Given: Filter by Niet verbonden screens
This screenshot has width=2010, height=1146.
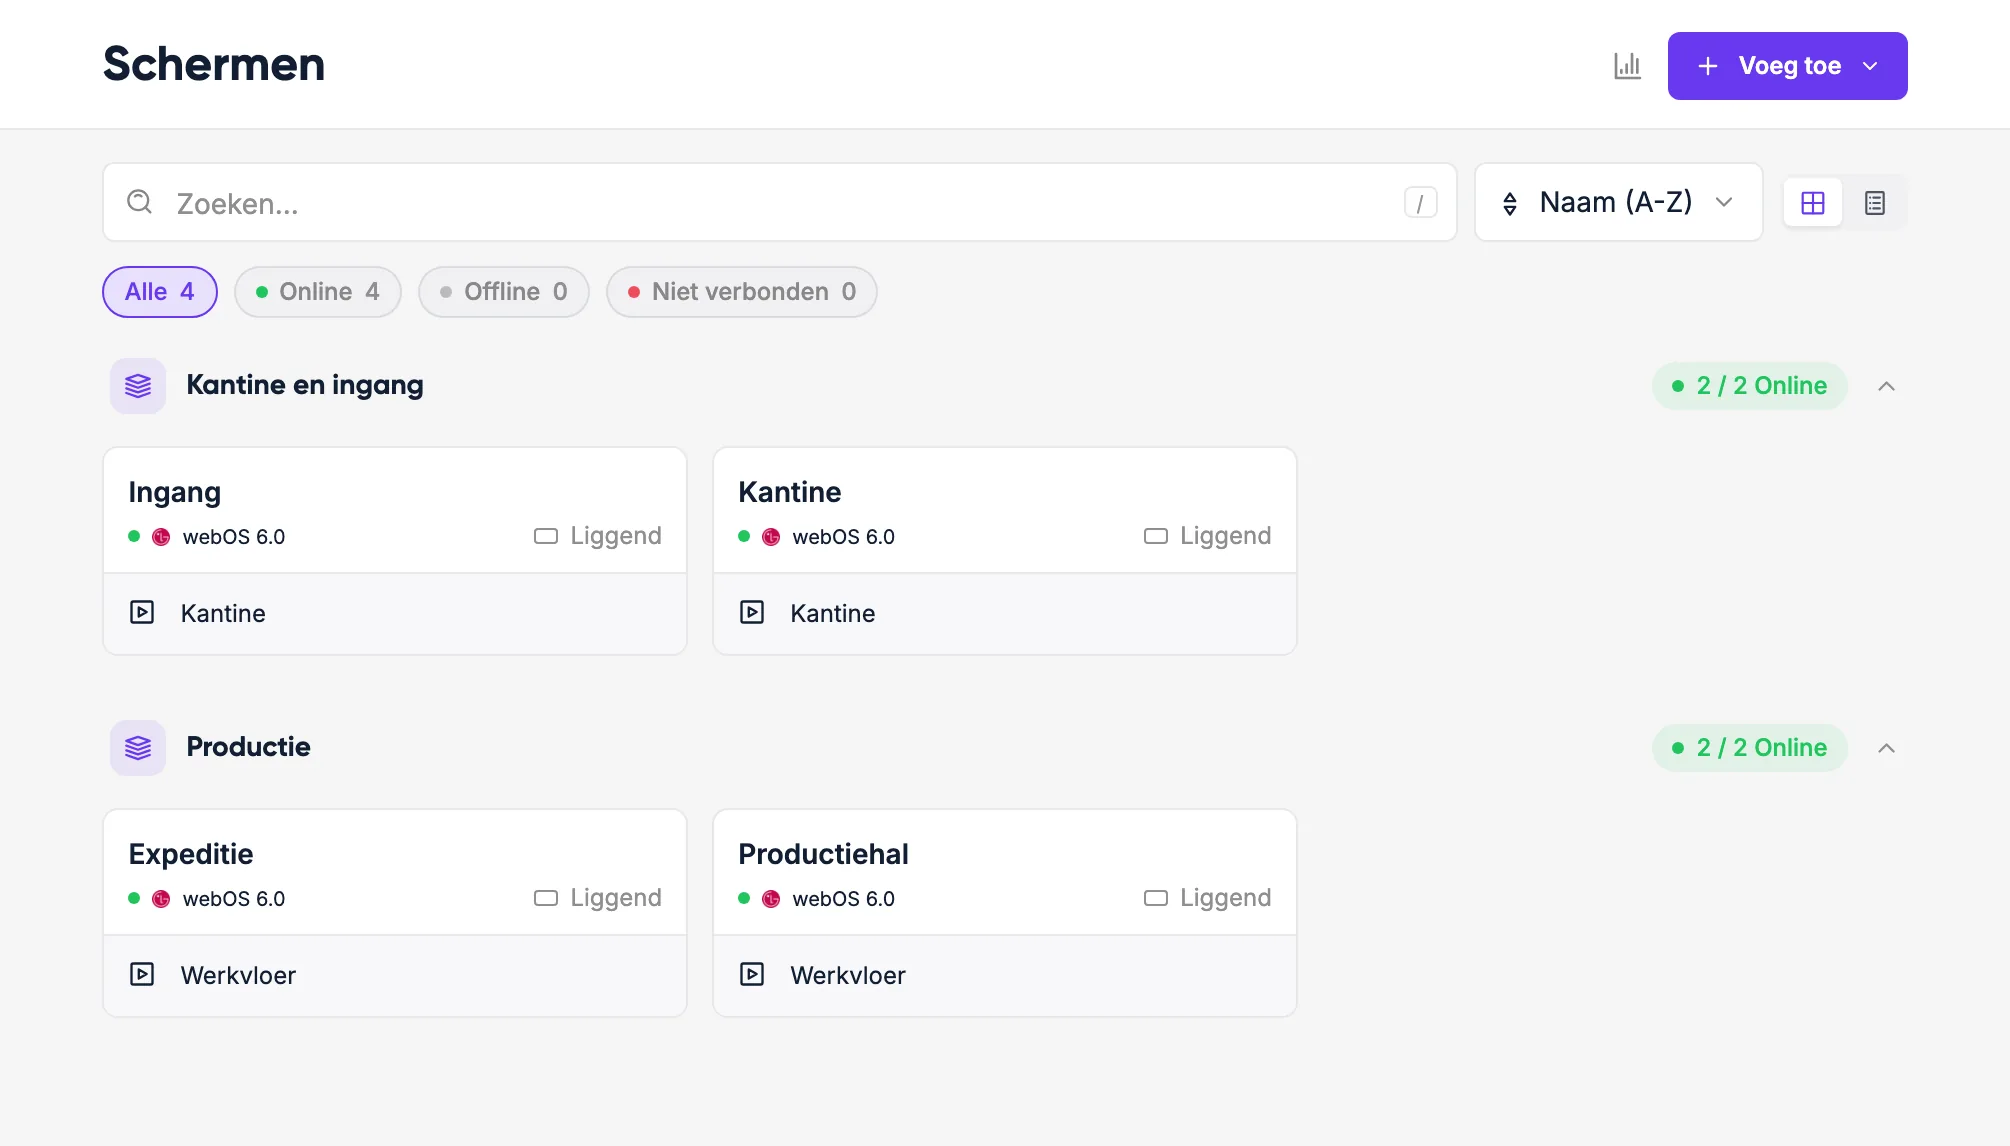Looking at the screenshot, I should coord(742,292).
